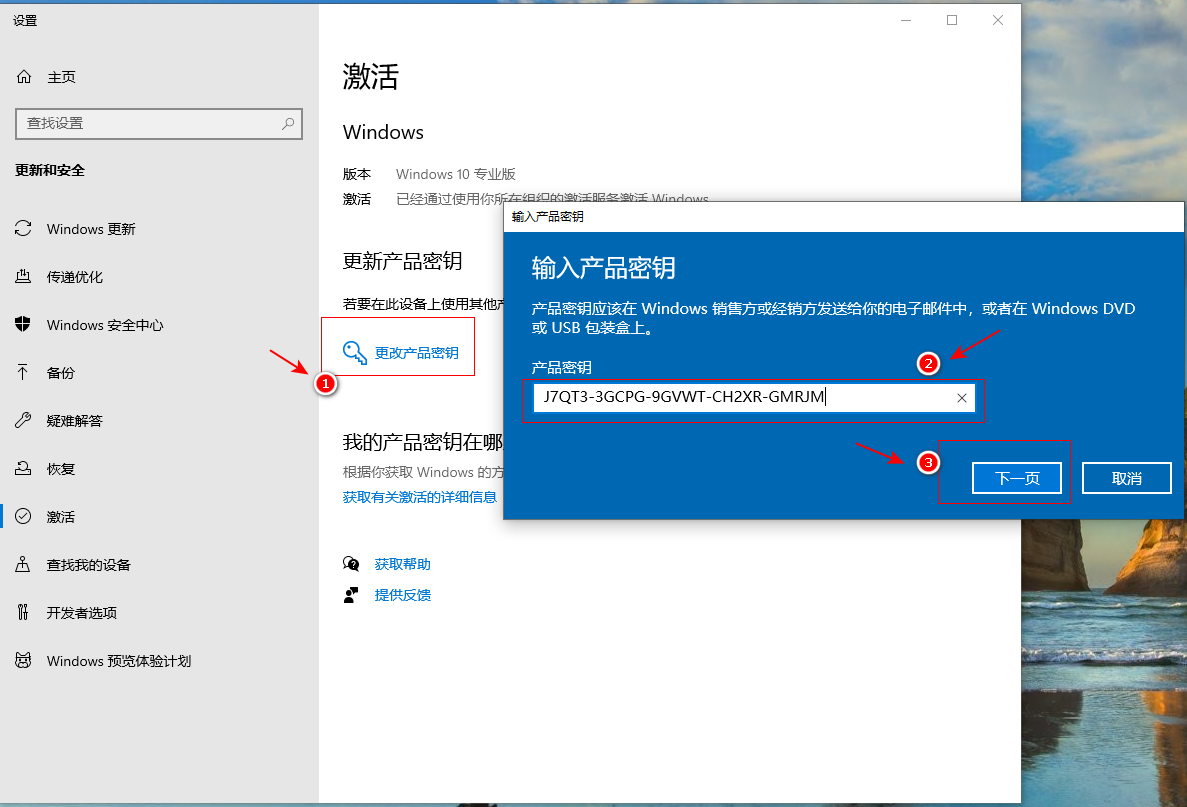Close the Settings window
This screenshot has width=1187, height=807.
[998, 20]
